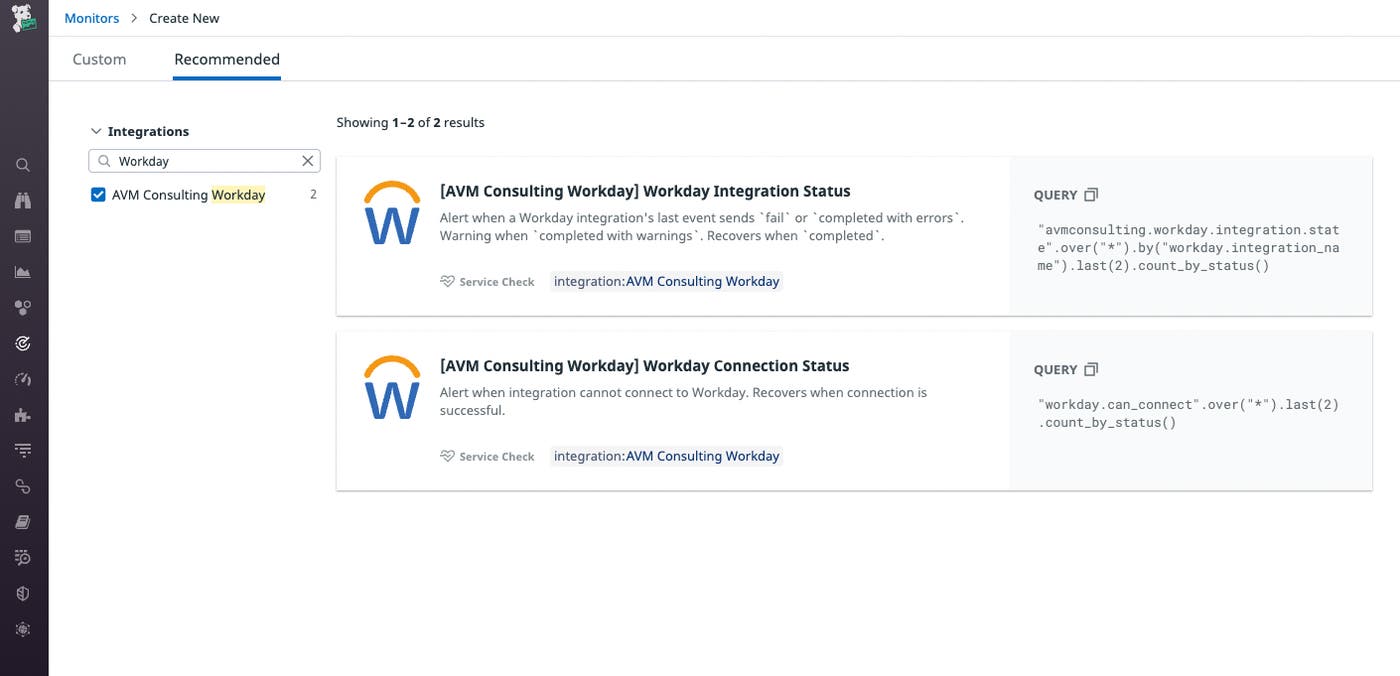Click the integration:AVM Consulting Workday tag
Screen dimensions: 1400x676
(x=666, y=281)
